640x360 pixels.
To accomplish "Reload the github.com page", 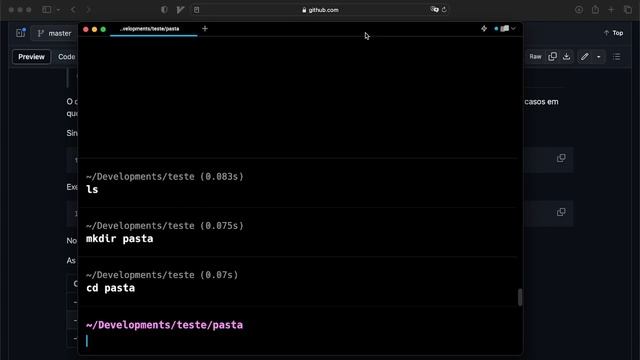I will point(444,9).
